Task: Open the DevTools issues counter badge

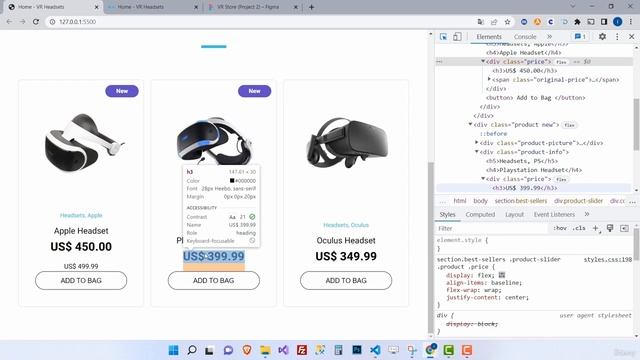Action: [x=580, y=37]
